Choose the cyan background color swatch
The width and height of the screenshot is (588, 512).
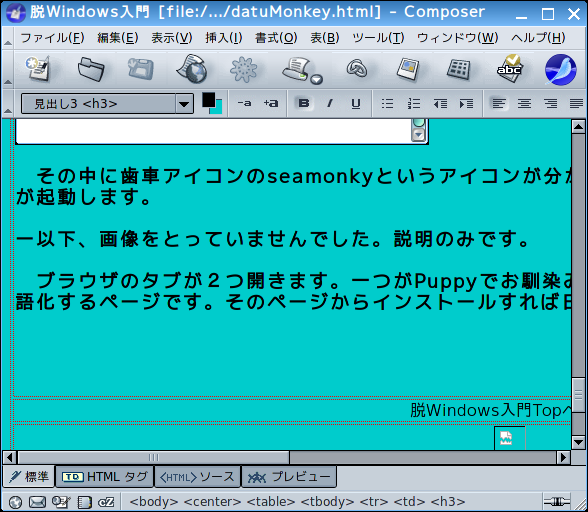(218, 110)
